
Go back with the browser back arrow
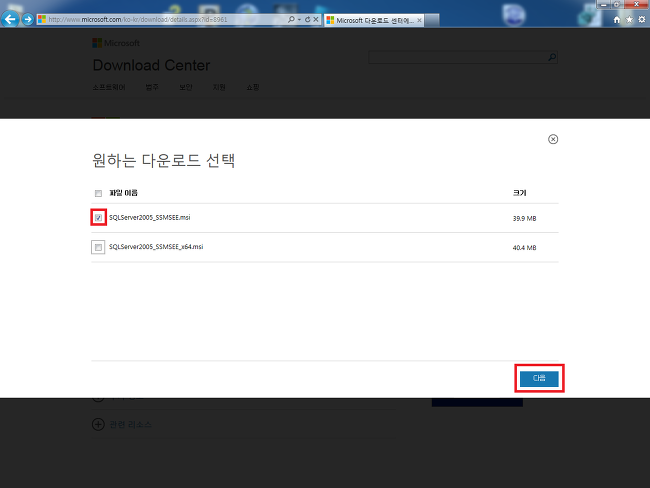point(10,19)
